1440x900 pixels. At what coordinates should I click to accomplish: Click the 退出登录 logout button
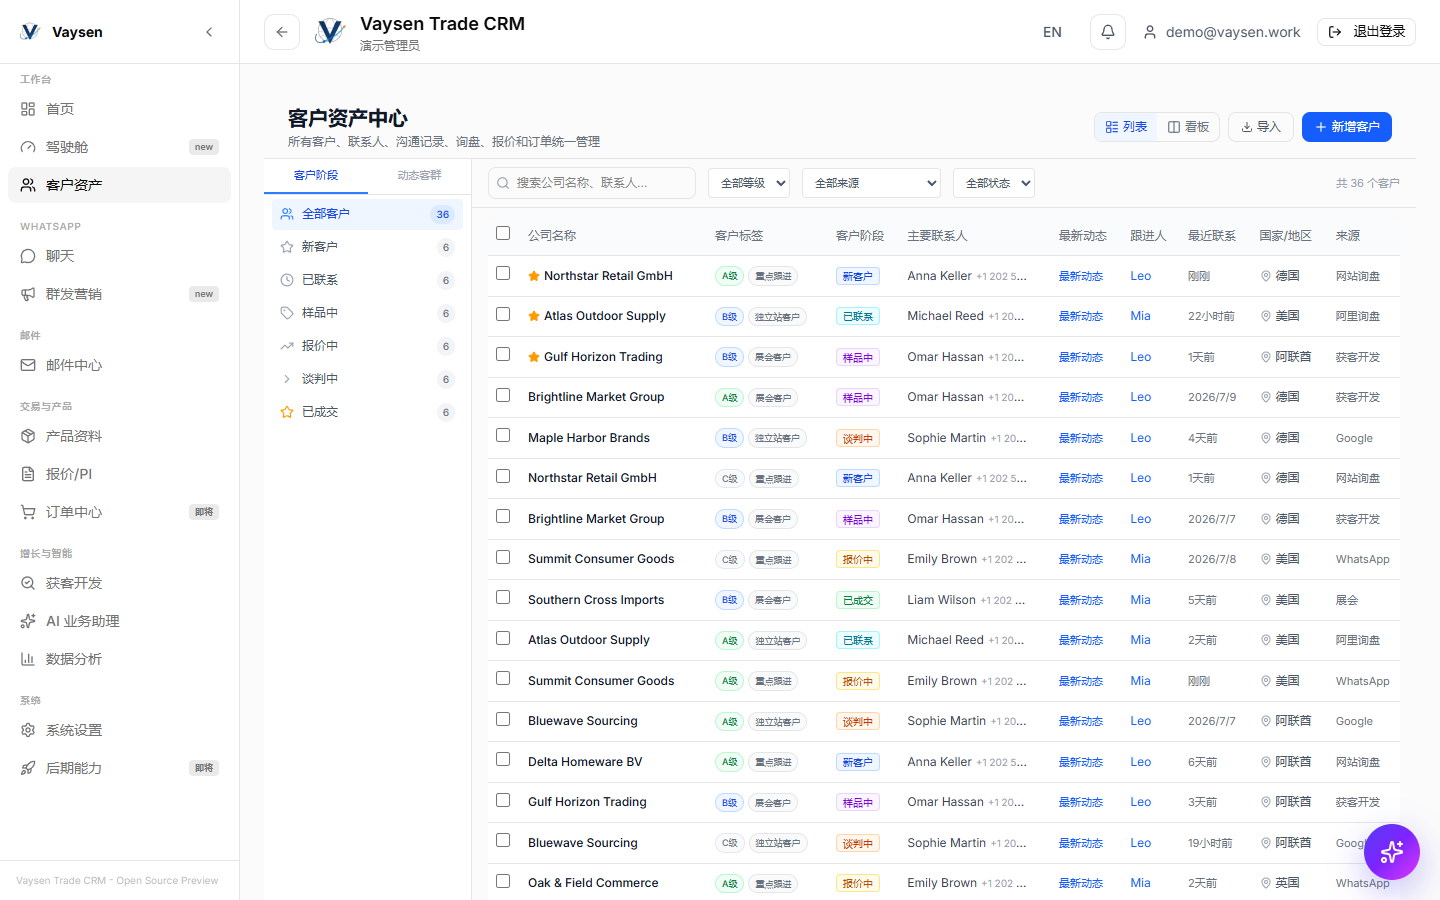coord(1366,32)
